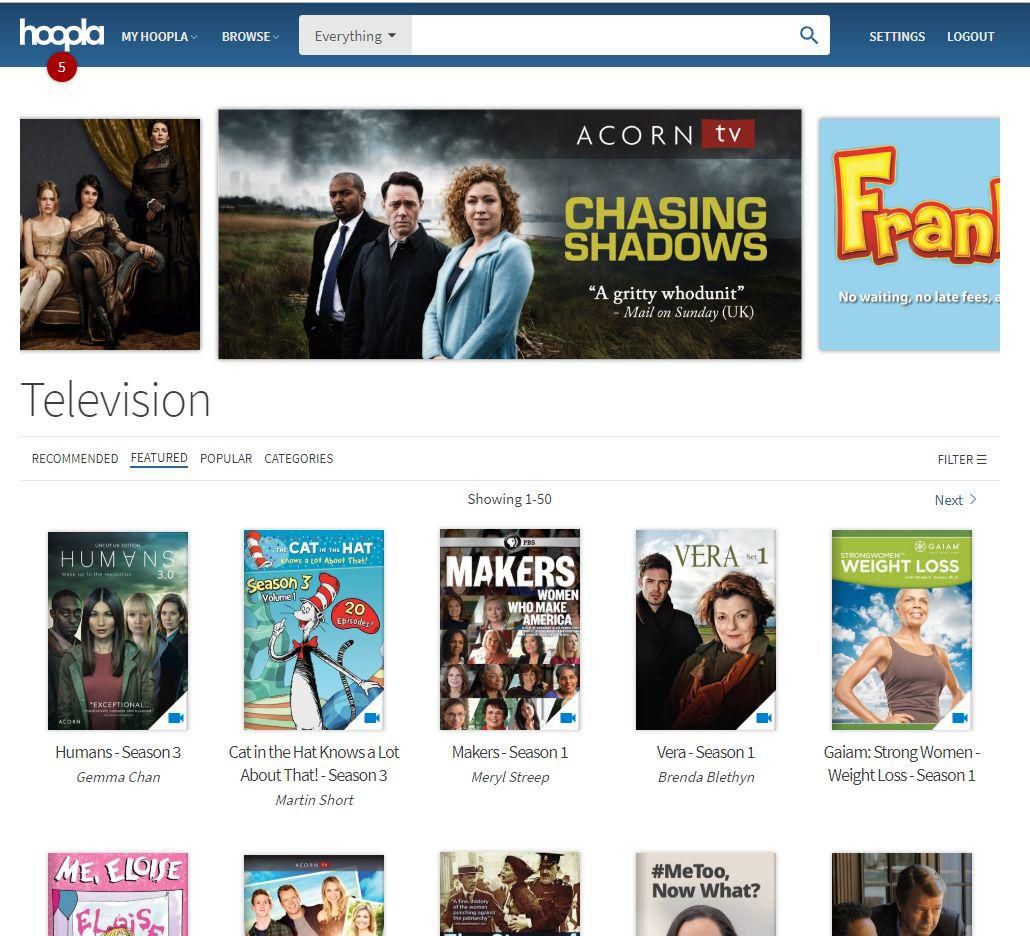Screen dimensions: 1030x936
Task: Open the Humans - Season 3 title link
Action: [x=118, y=752]
